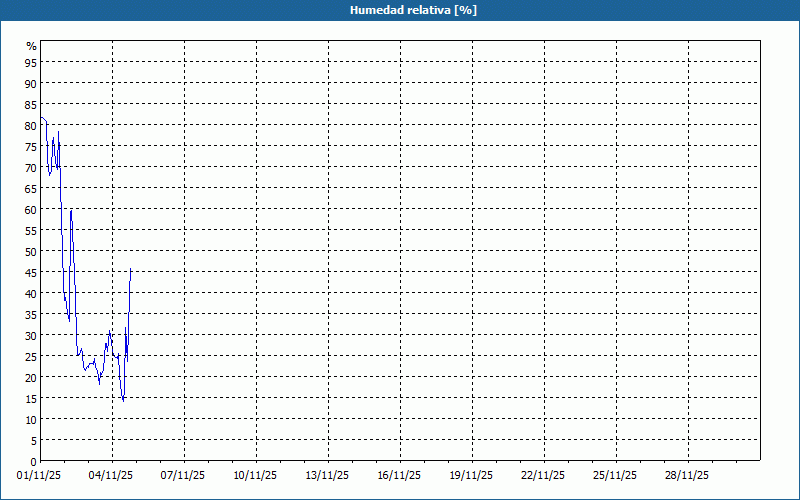Click the 16/11/25 date label
This screenshot has height=500, width=800.
399,476
